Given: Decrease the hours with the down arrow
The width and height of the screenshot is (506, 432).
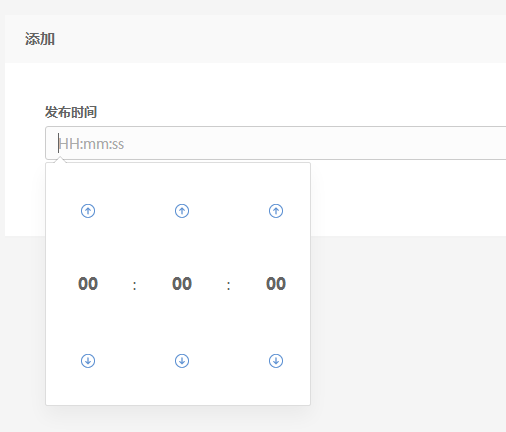Looking at the screenshot, I should coord(88,361).
